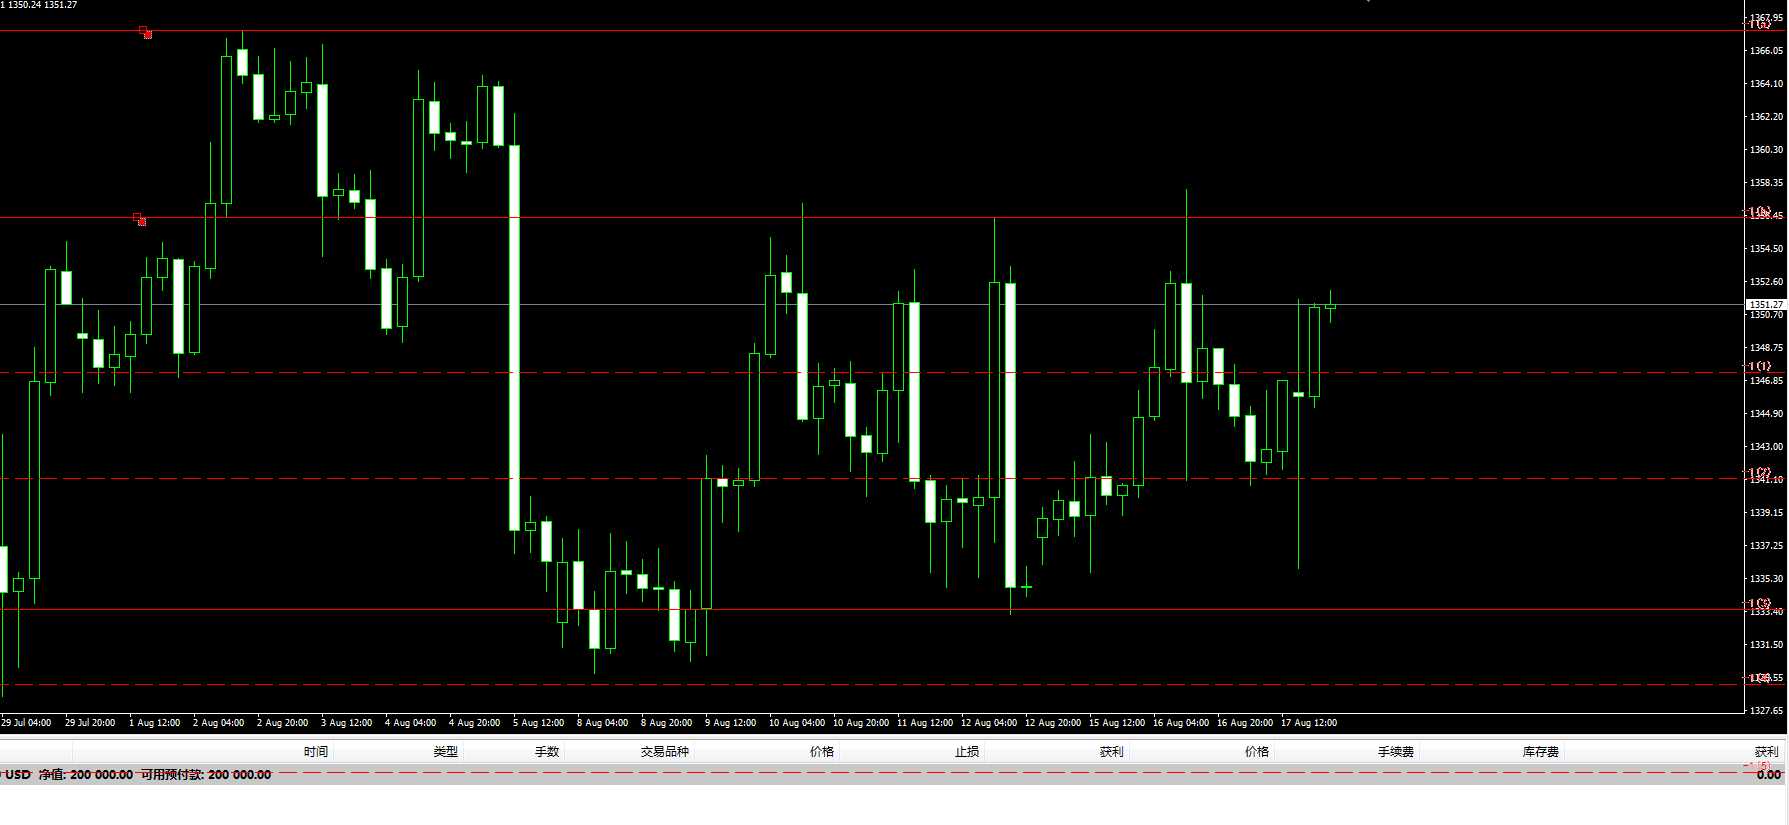This screenshot has width=1789, height=825.
Task: Click the 16 Aug 04:00 time axis label
Action: (1181, 723)
